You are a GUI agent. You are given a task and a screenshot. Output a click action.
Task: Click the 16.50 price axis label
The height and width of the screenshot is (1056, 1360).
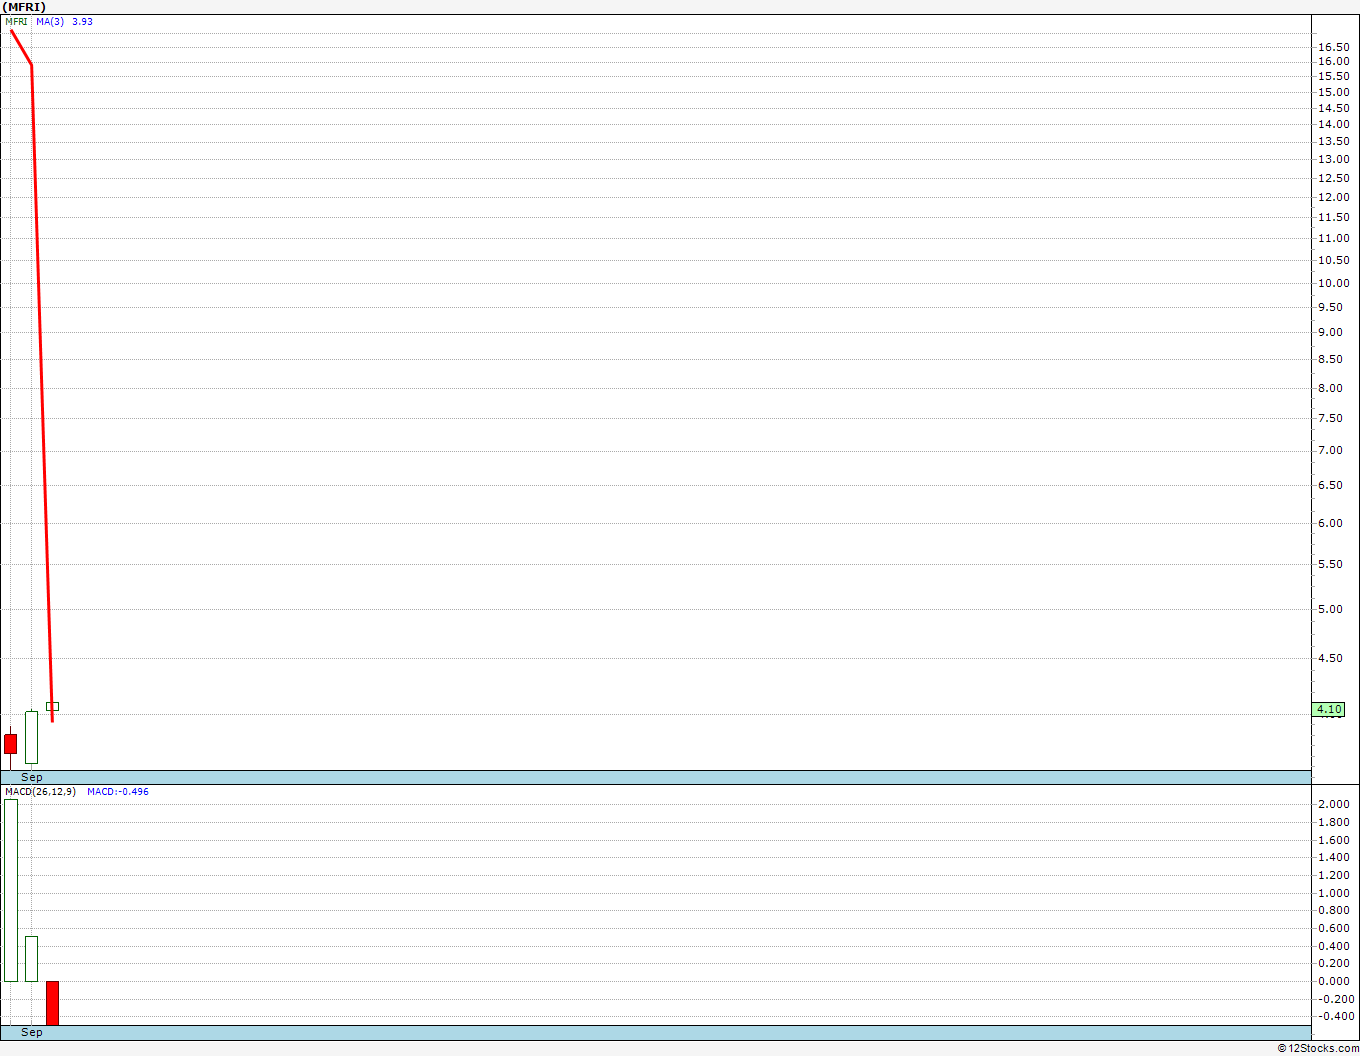[1333, 47]
